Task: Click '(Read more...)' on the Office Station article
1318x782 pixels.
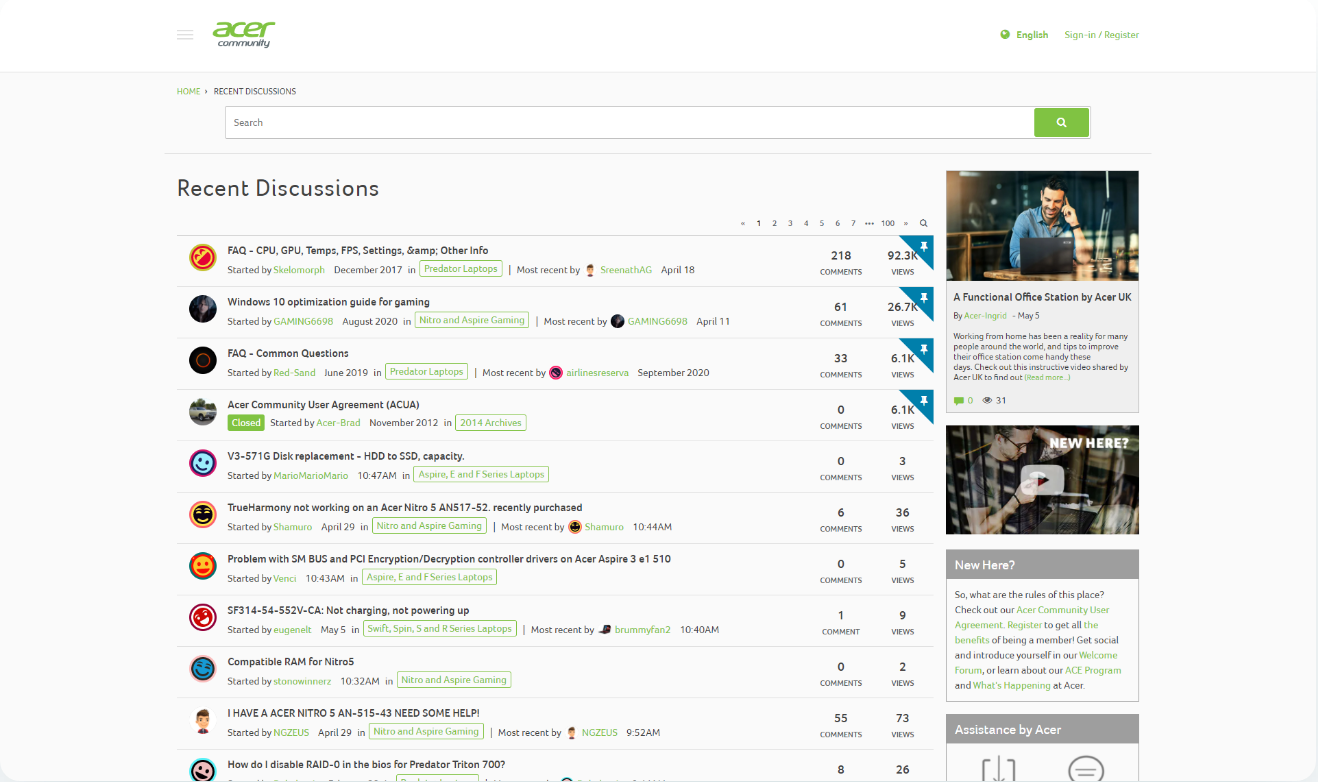Action: tap(1047, 377)
